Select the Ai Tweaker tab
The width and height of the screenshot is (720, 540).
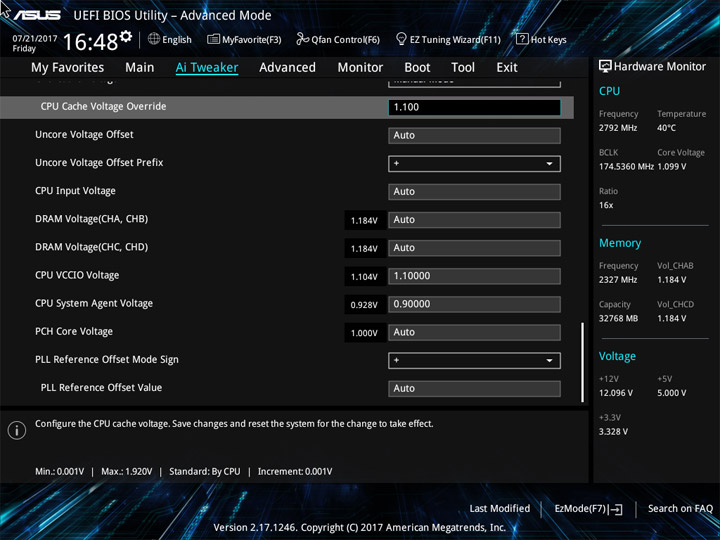207,68
